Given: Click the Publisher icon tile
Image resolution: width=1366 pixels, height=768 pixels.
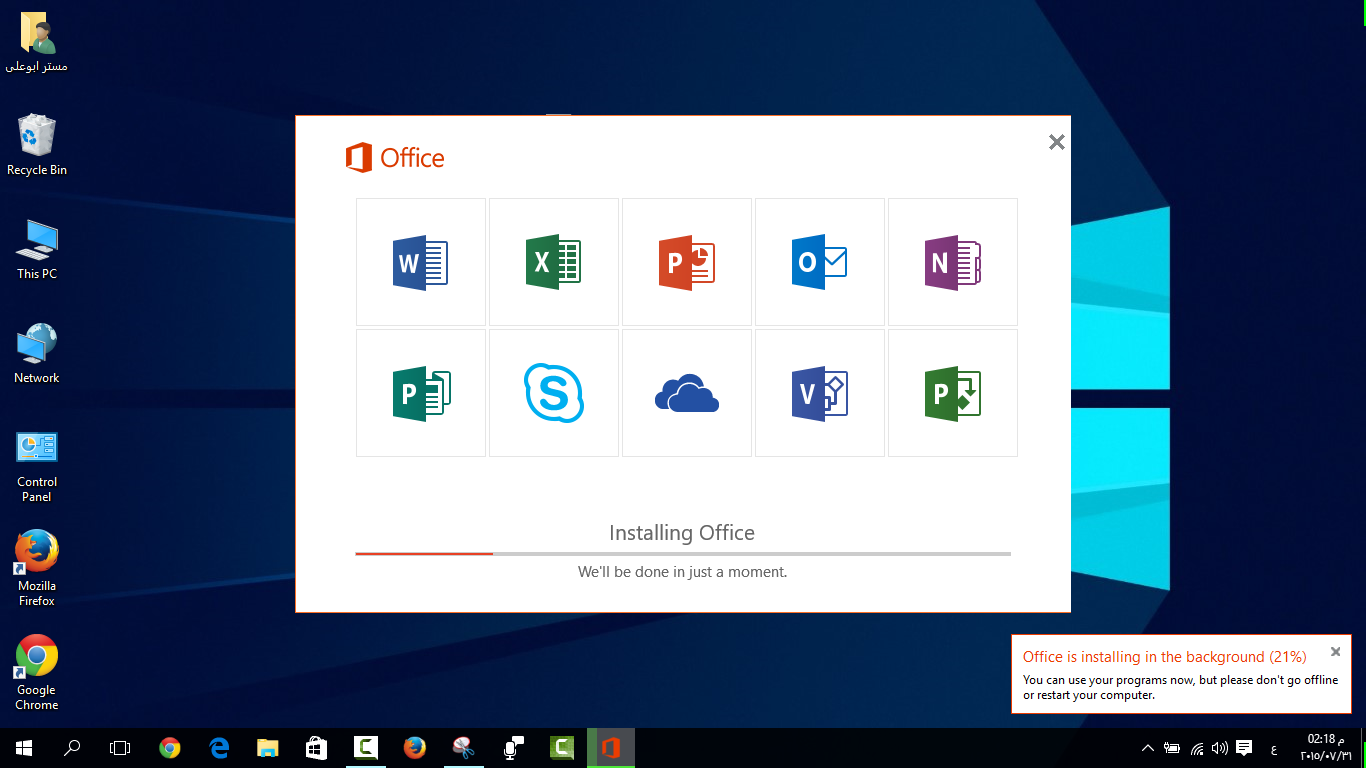Looking at the screenshot, I should 421,393.
